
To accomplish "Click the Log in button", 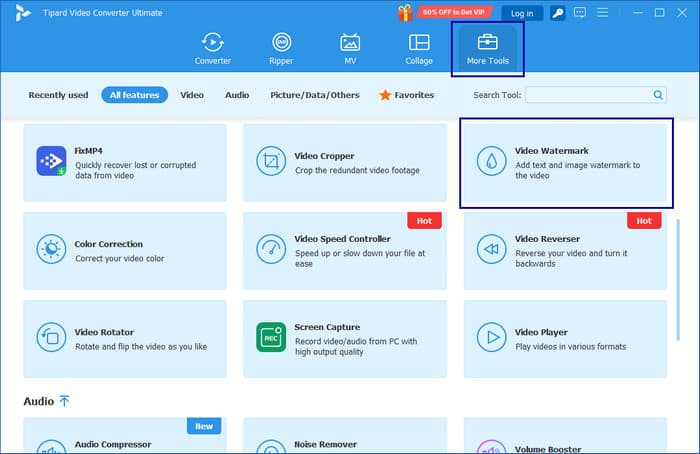I will coord(521,13).
